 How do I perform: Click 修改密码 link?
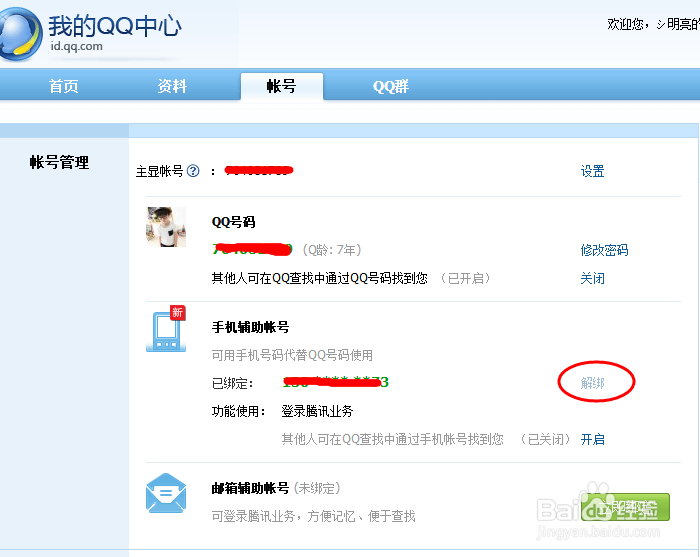(604, 250)
